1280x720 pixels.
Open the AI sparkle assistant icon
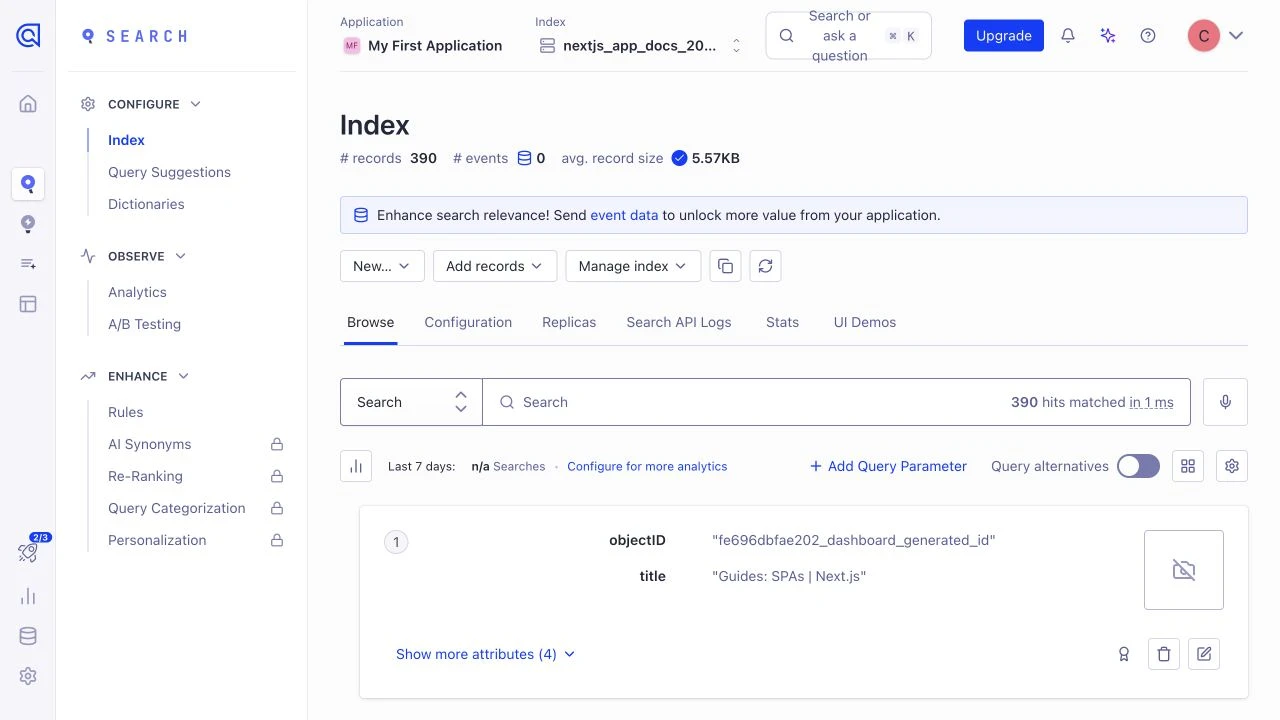[1108, 36]
